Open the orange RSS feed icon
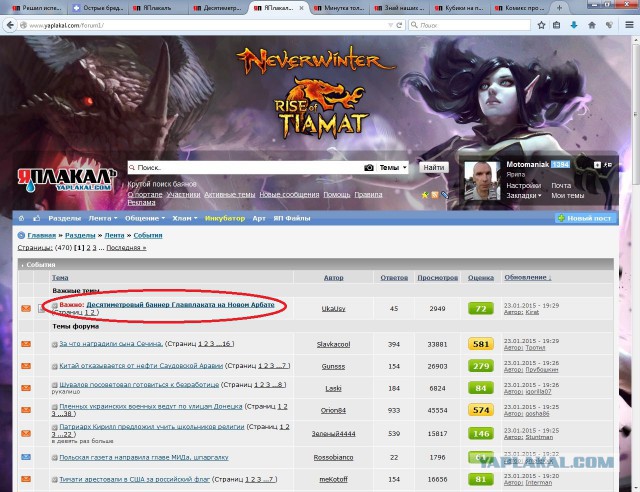 tap(435, 195)
